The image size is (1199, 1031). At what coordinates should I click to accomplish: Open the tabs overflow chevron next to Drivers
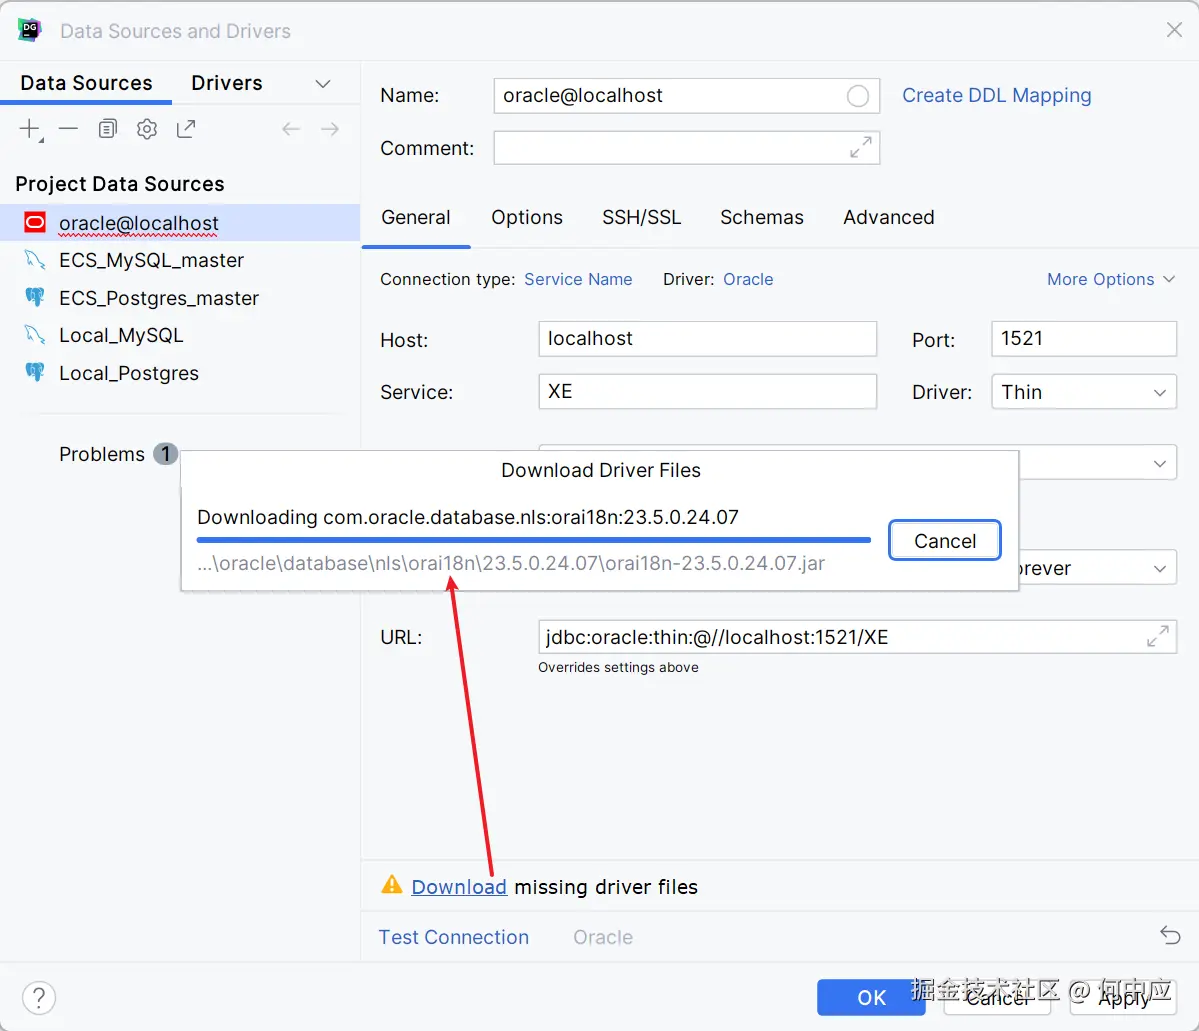(x=323, y=84)
